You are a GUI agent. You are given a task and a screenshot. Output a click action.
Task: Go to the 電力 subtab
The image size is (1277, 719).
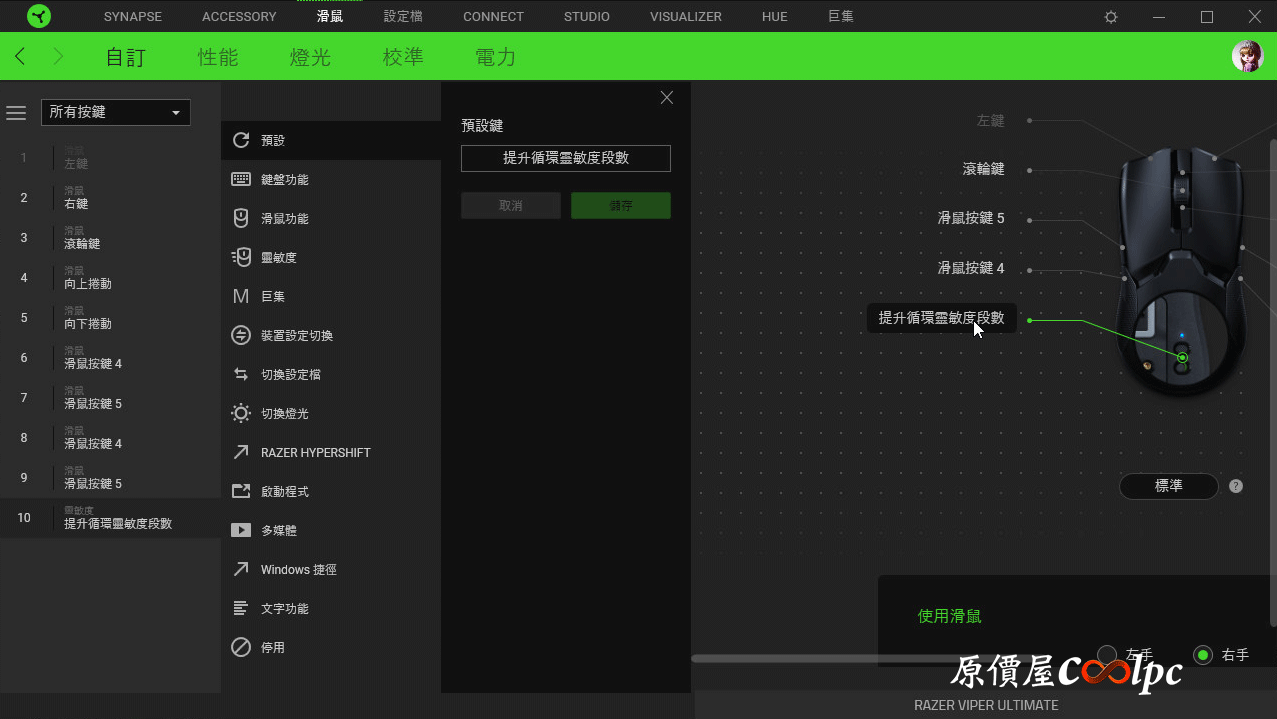click(495, 57)
